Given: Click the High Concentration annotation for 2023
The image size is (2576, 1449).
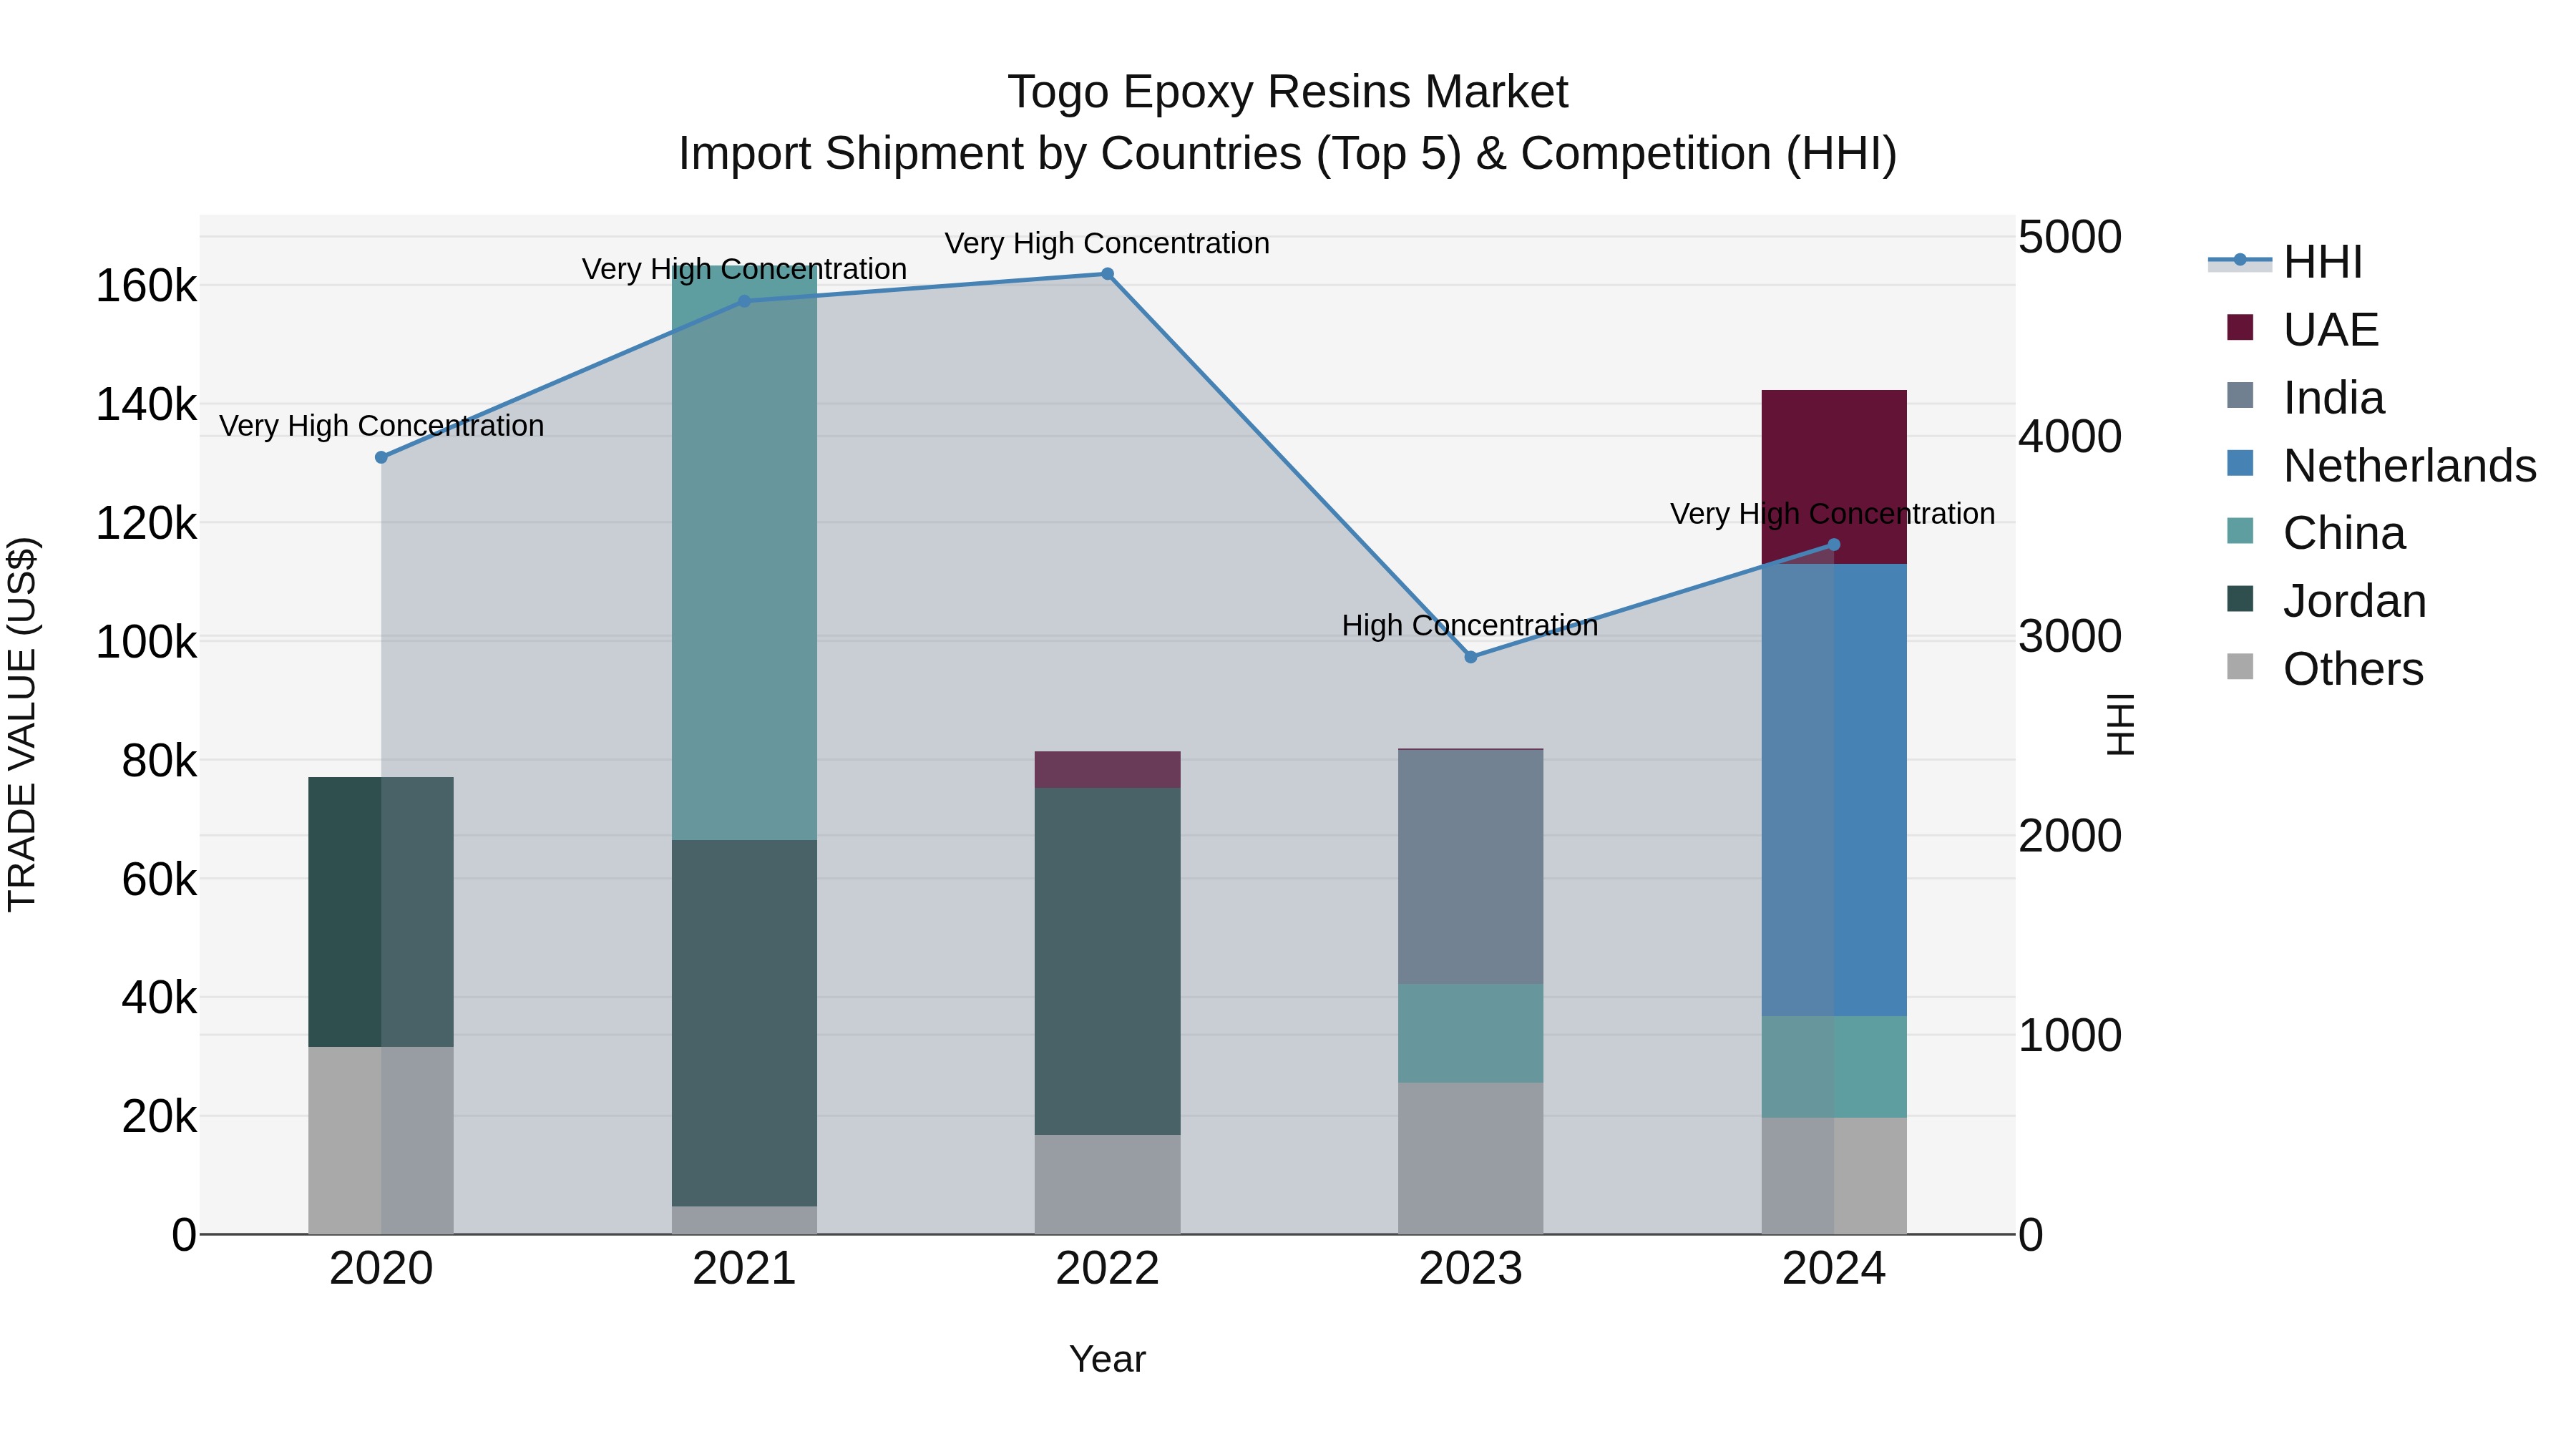Looking at the screenshot, I should pos(1470,626).
